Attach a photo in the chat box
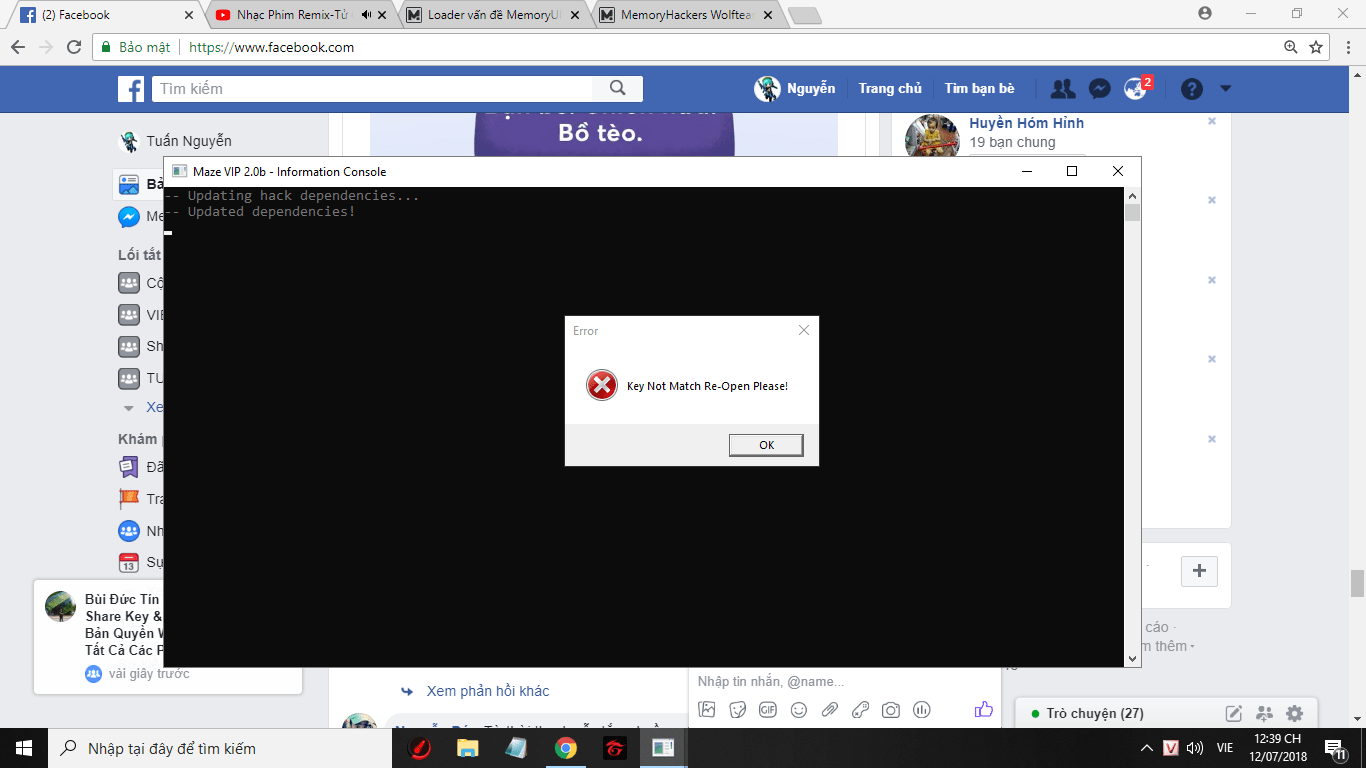Viewport: 1366px width, 768px height. click(707, 710)
